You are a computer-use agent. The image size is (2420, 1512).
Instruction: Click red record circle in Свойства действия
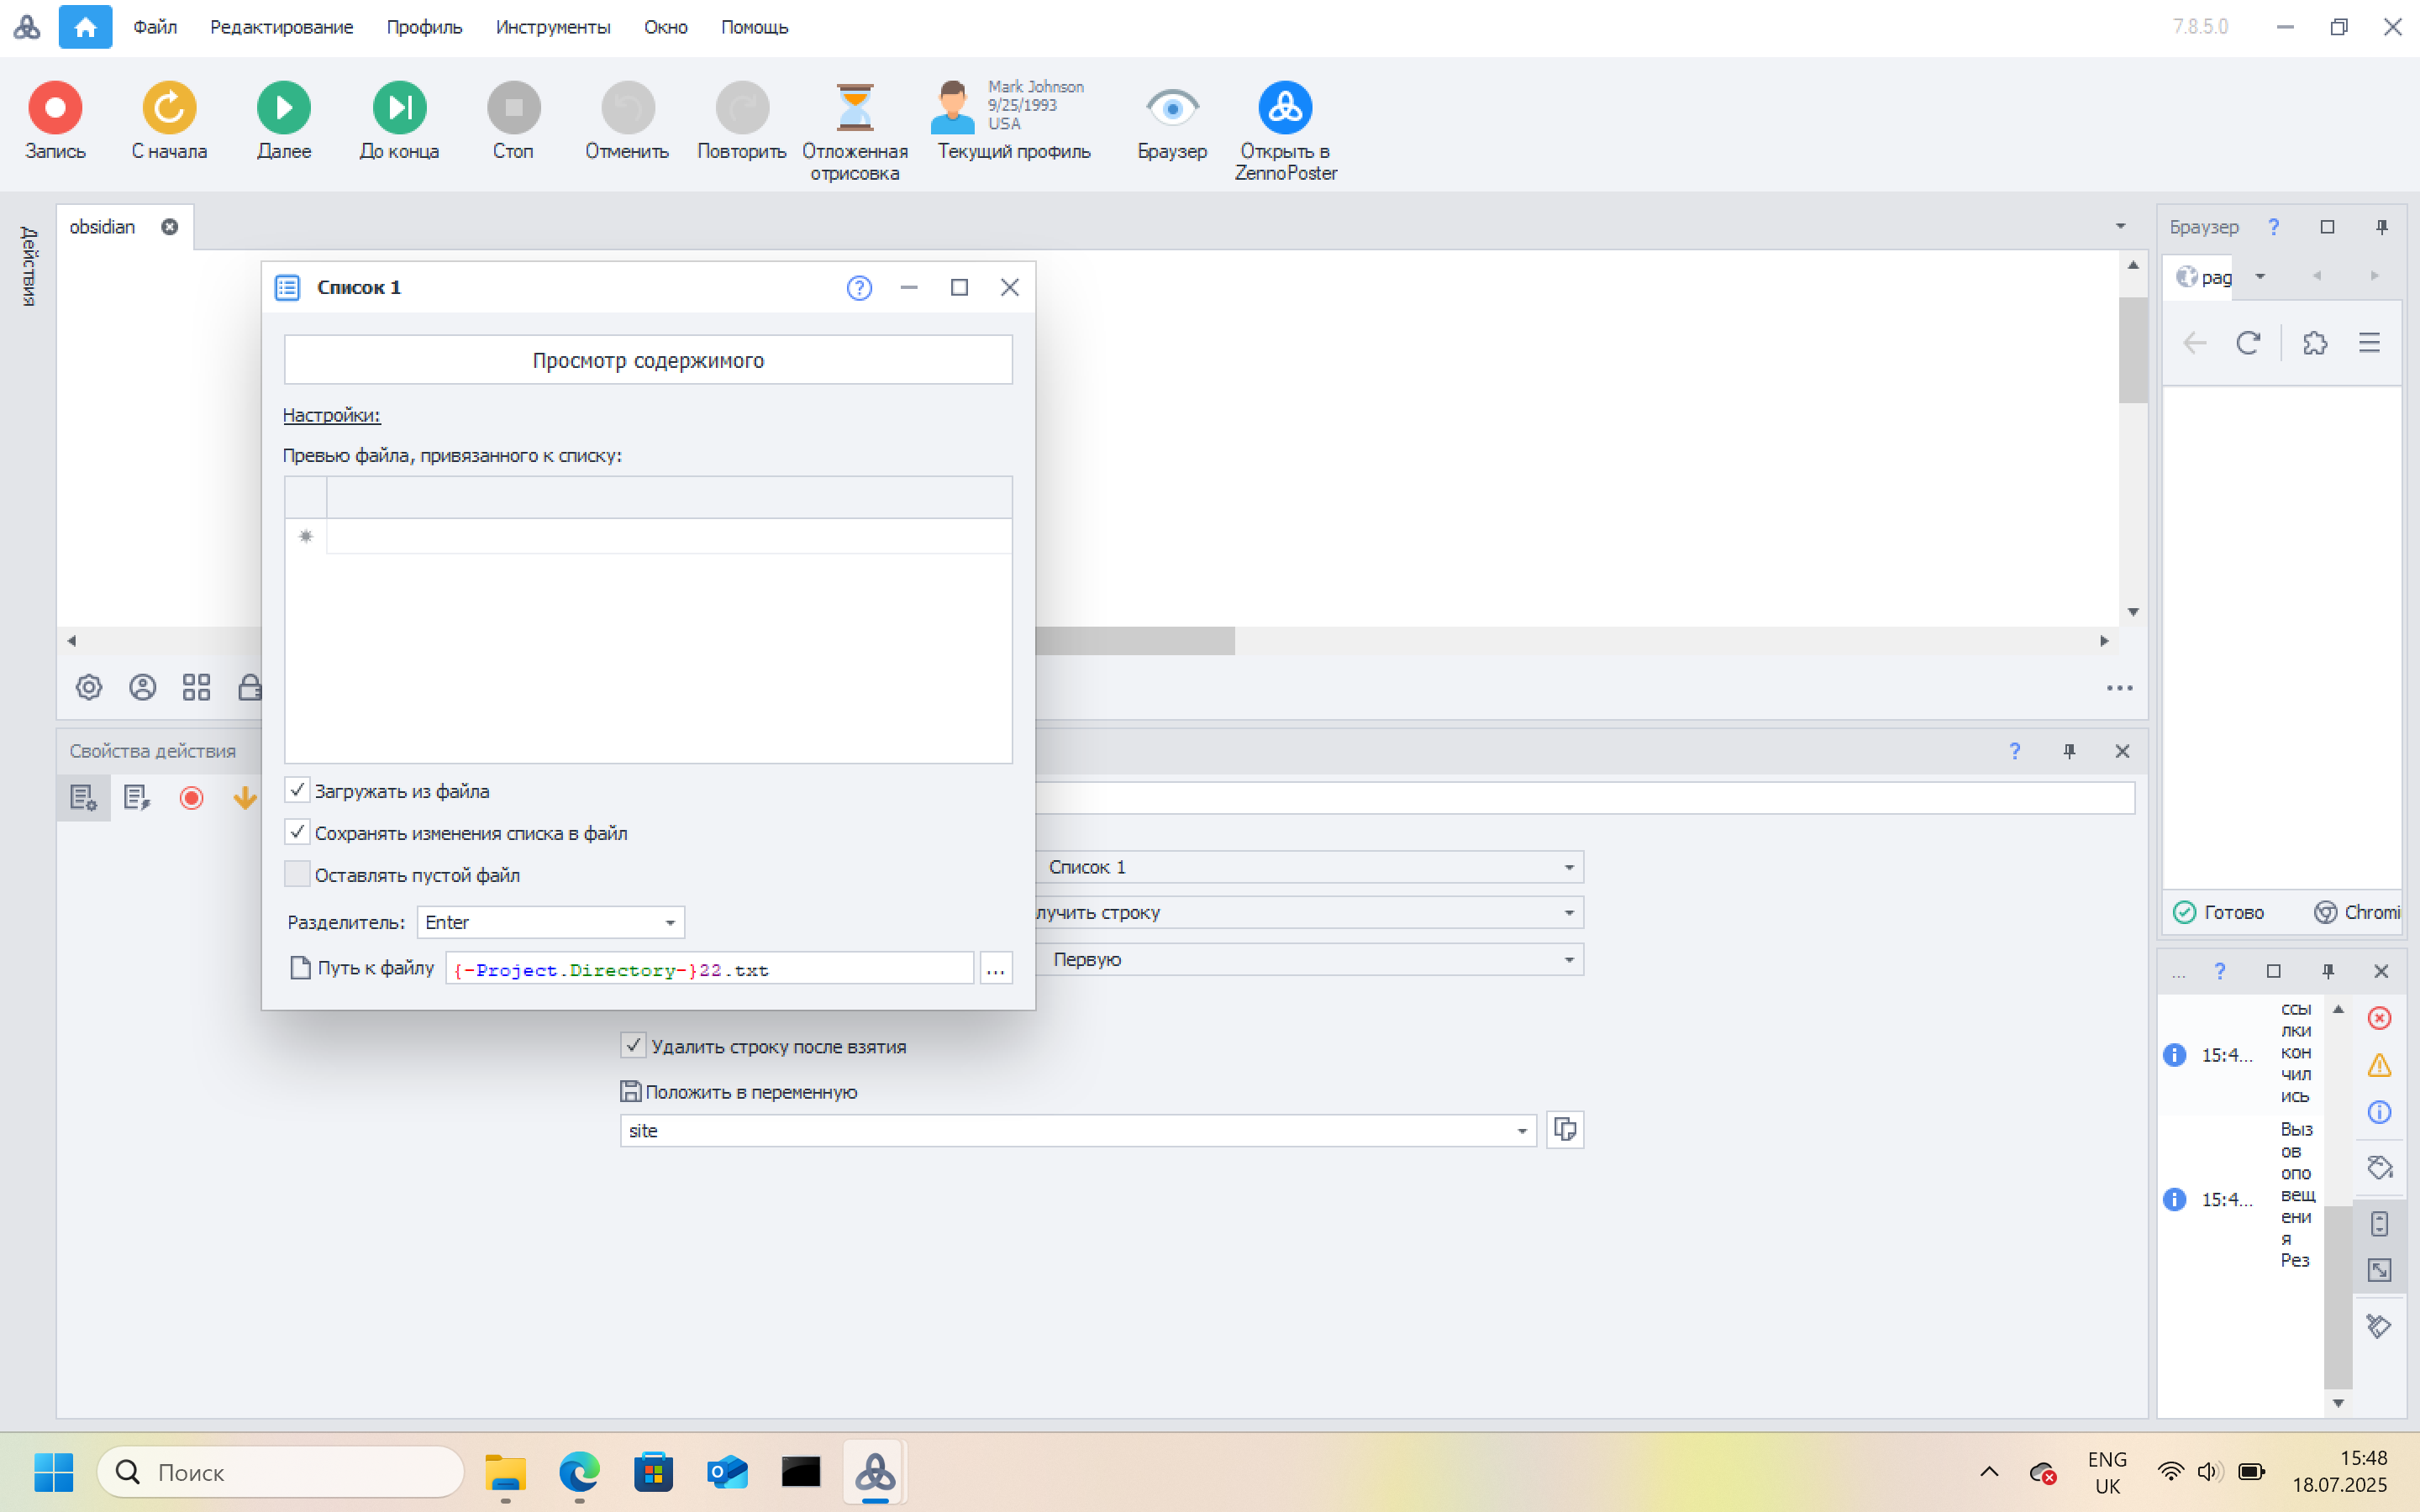point(191,797)
